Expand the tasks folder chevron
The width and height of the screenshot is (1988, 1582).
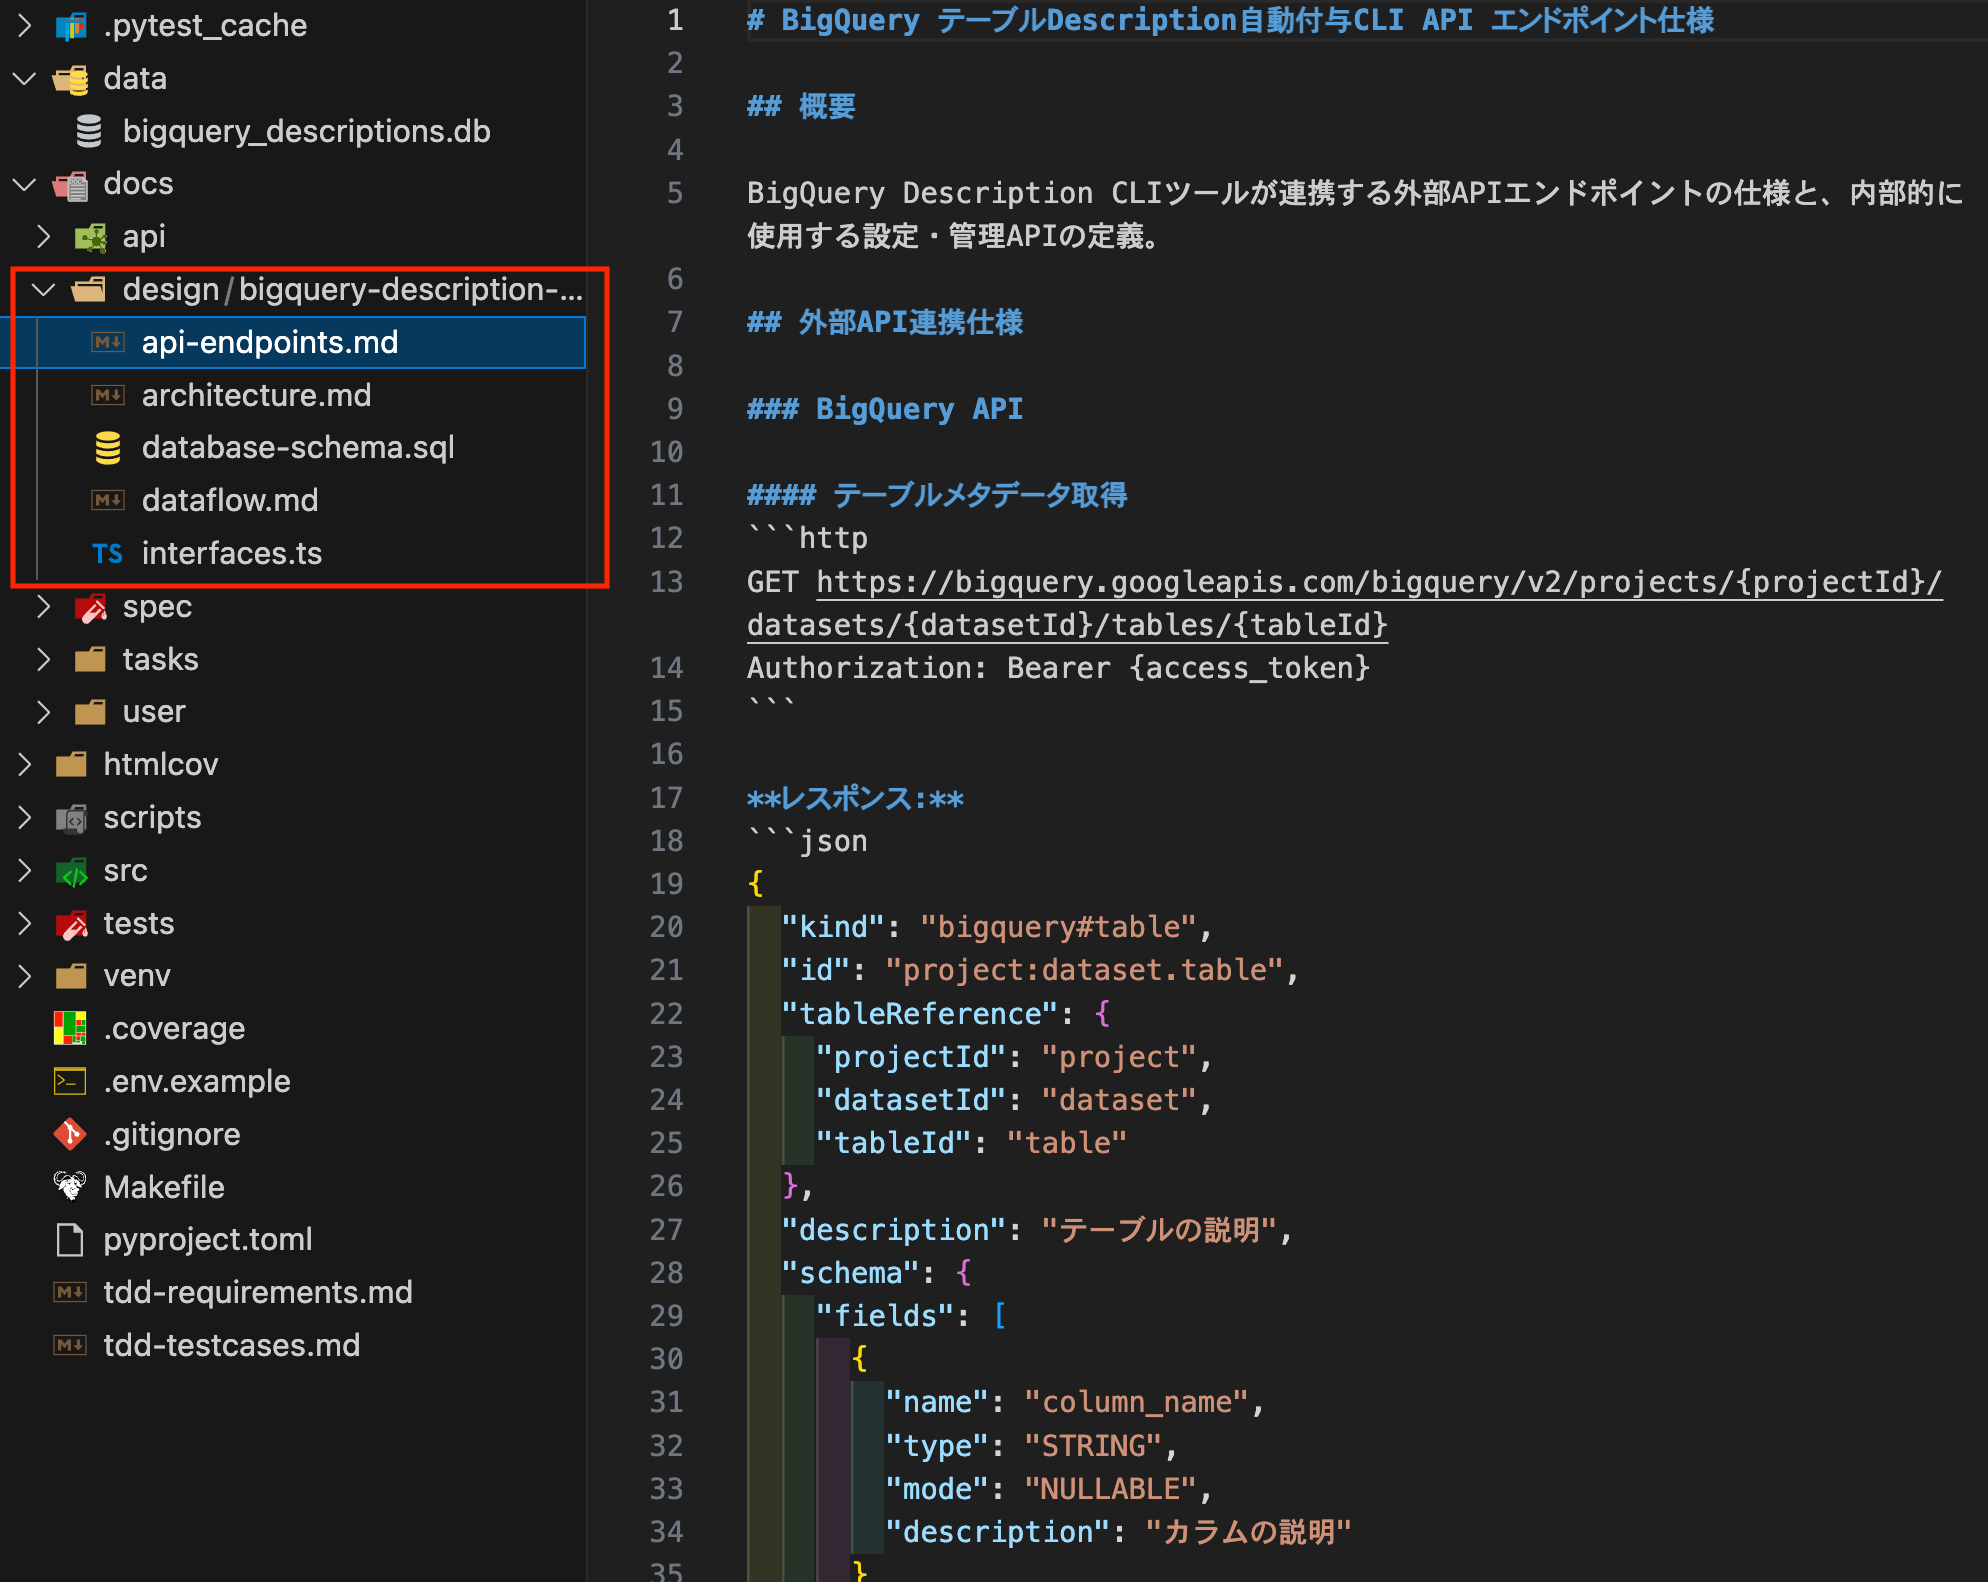43,659
